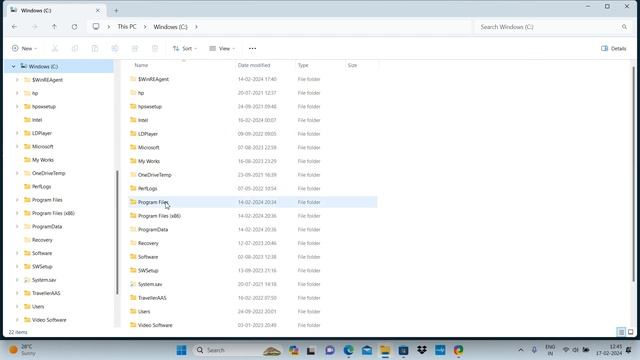This screenshot has width=640, height=360.
Task: Click the PC icon in address bar
Action: 96,27
